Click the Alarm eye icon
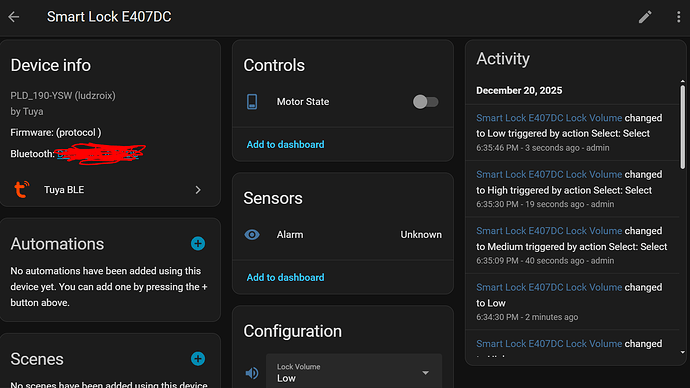The image size is (690, 388). coord(252,234)
